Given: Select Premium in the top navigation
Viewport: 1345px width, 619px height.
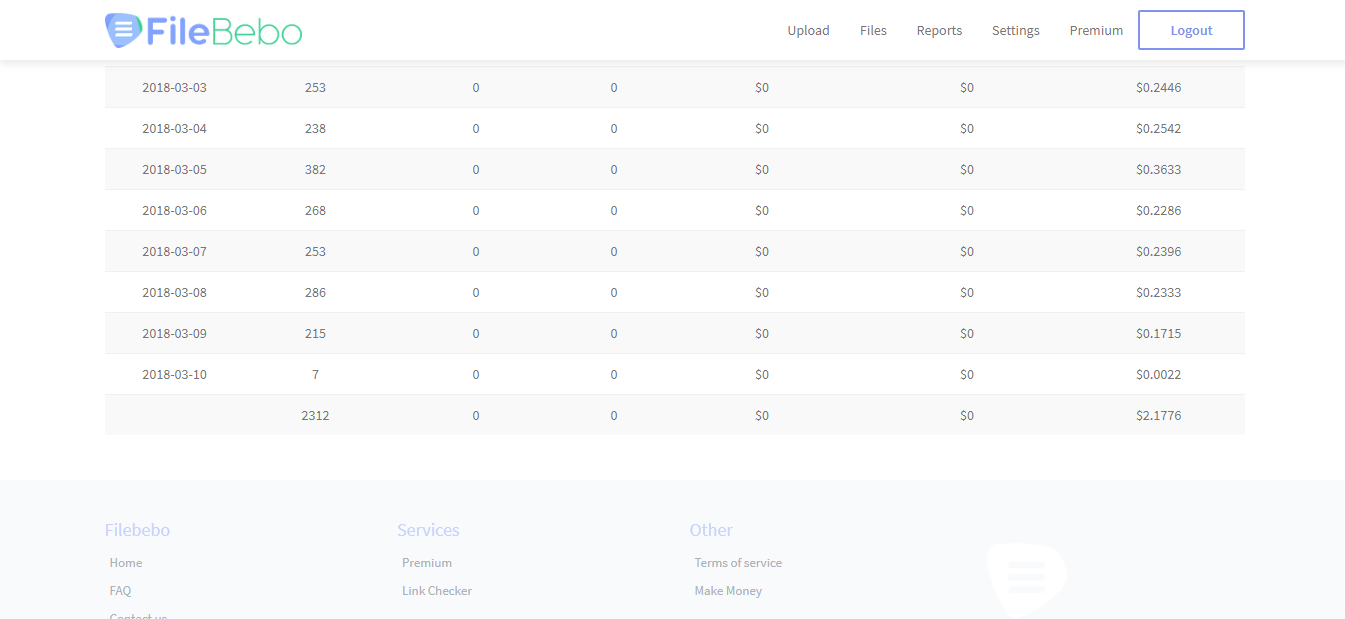Looking at the screenshot, I should [x=1096, y=30].
